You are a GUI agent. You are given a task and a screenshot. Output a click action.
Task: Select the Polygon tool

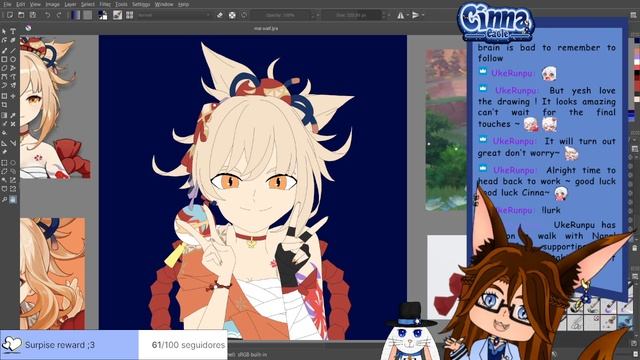point(4,68)
